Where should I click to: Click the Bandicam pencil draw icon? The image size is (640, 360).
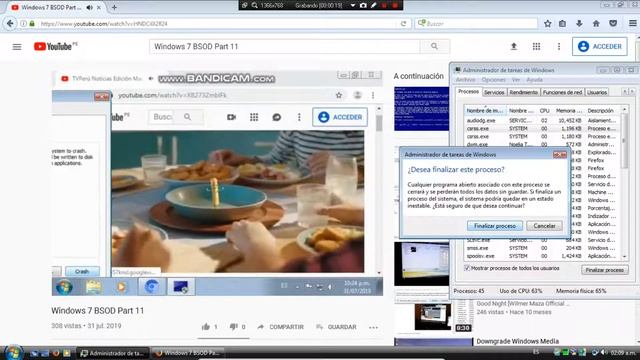point(373,5)
